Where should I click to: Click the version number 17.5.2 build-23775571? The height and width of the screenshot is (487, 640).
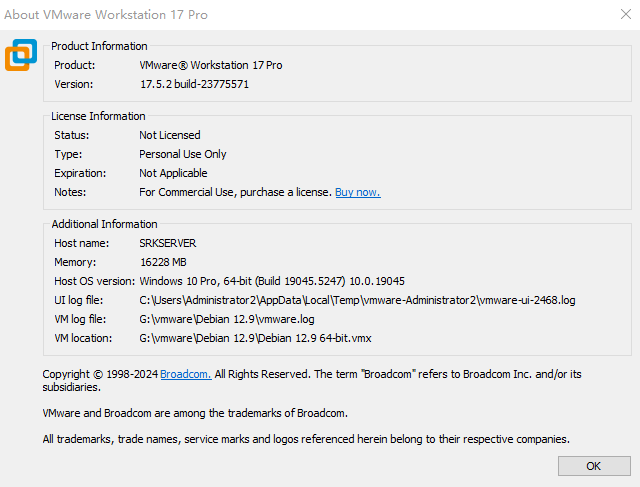coord(194,84)
